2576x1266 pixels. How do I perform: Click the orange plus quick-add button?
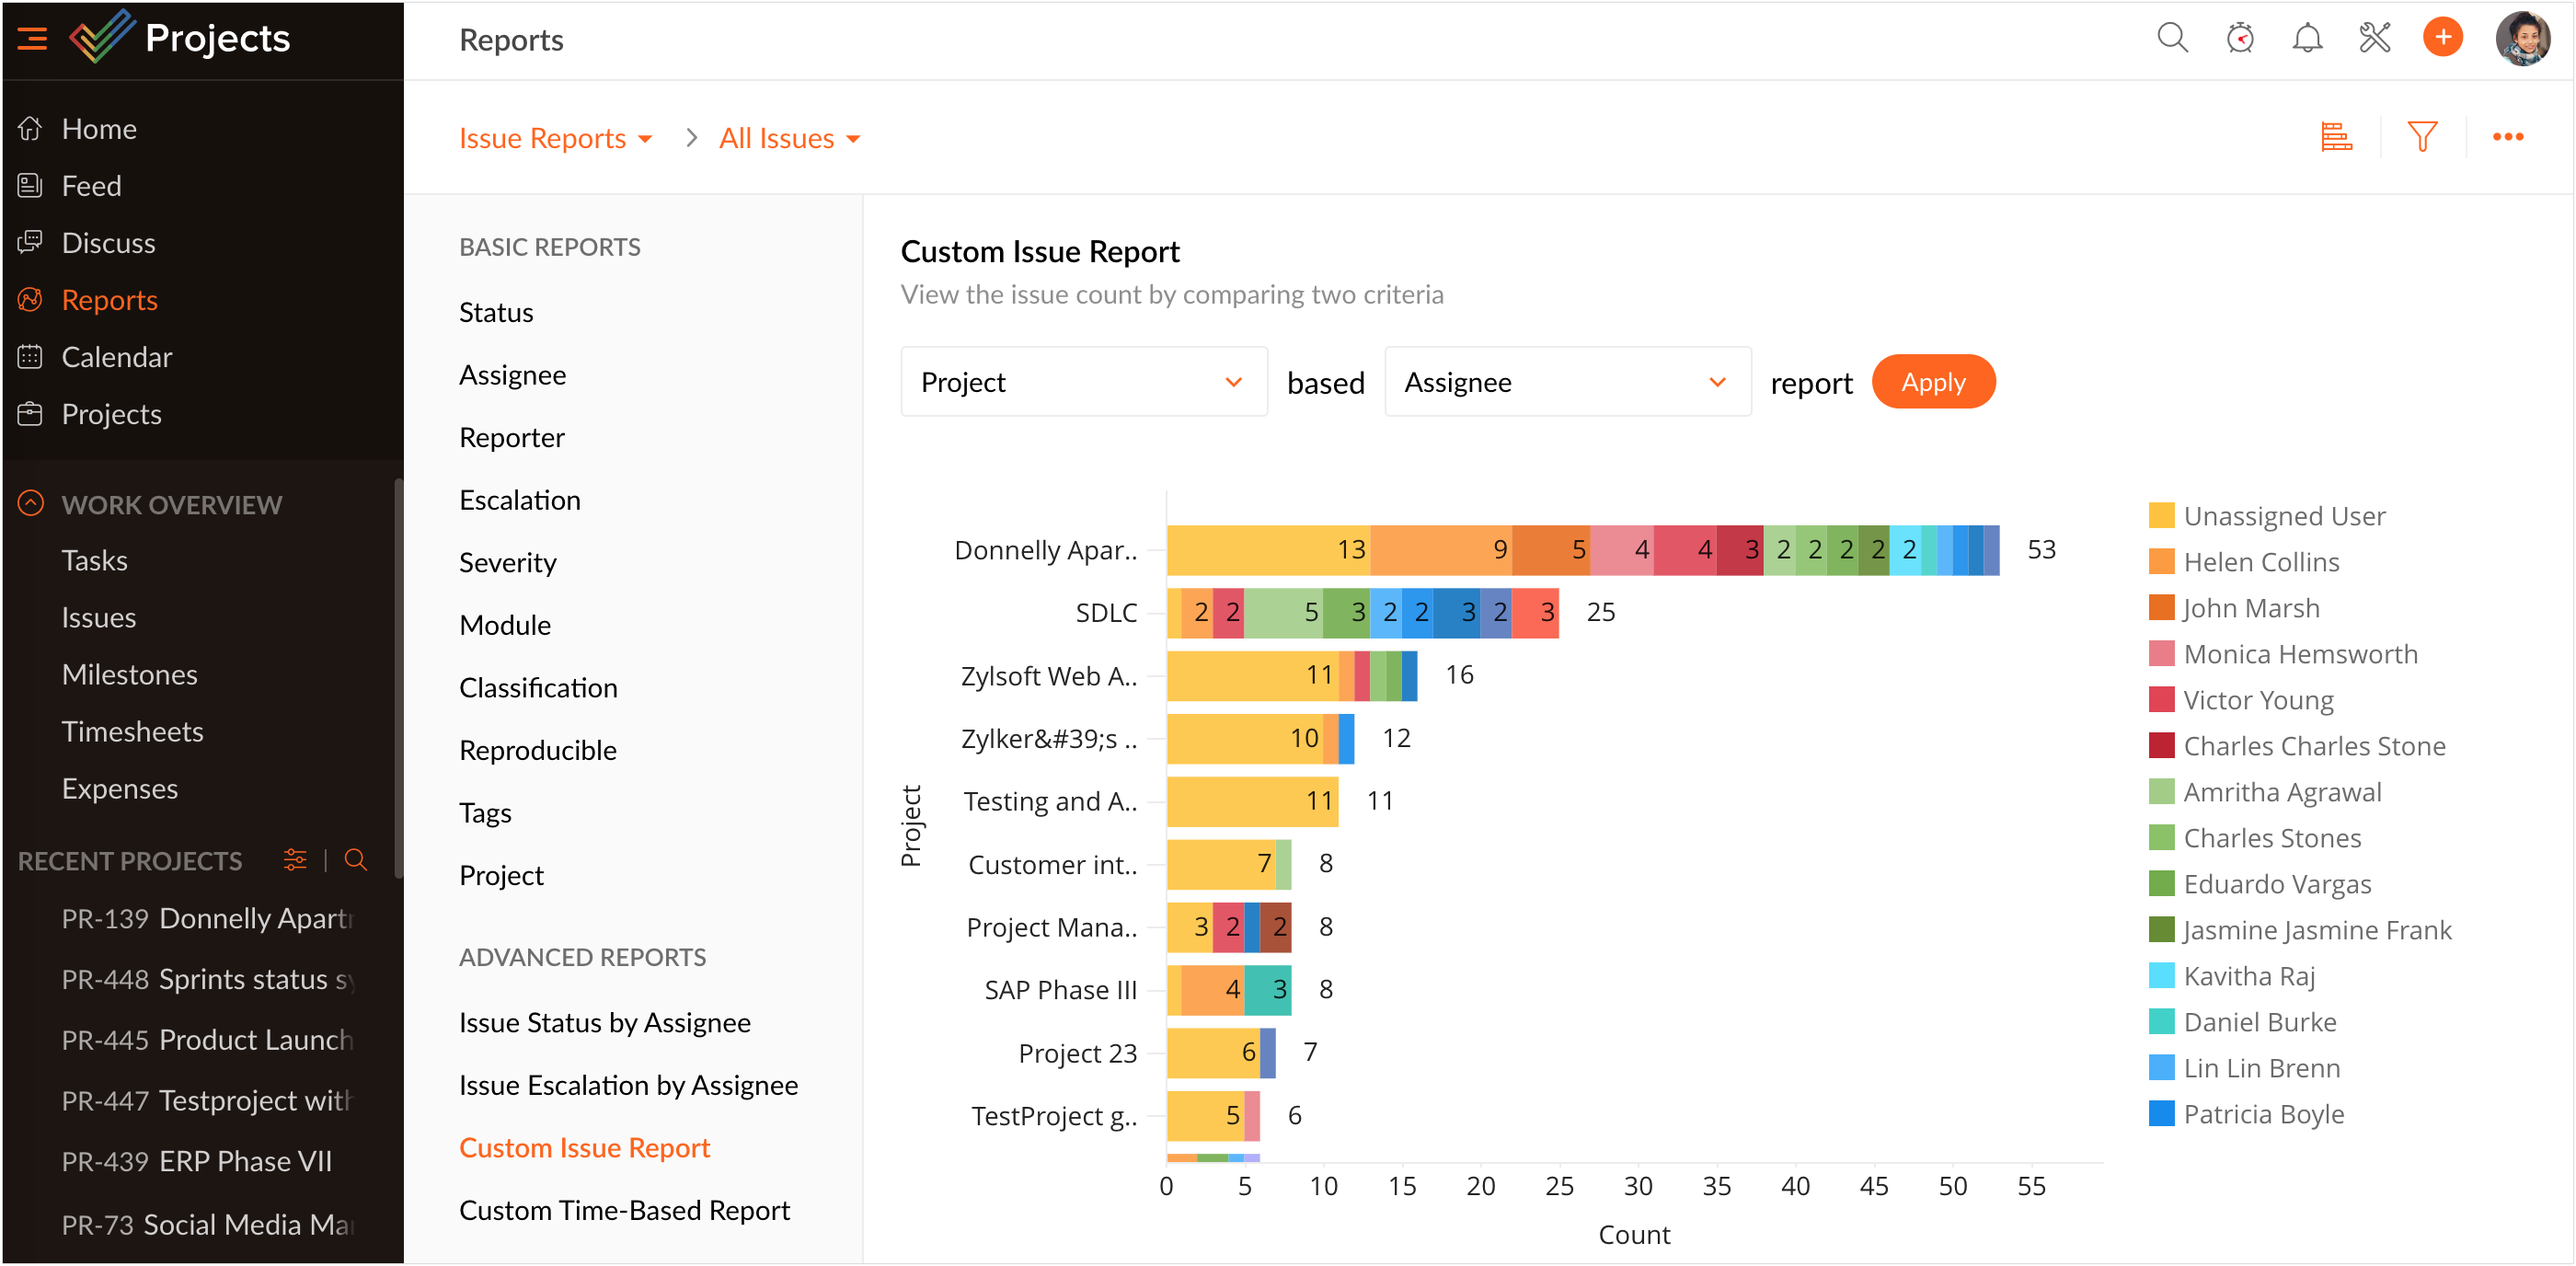2441,39
